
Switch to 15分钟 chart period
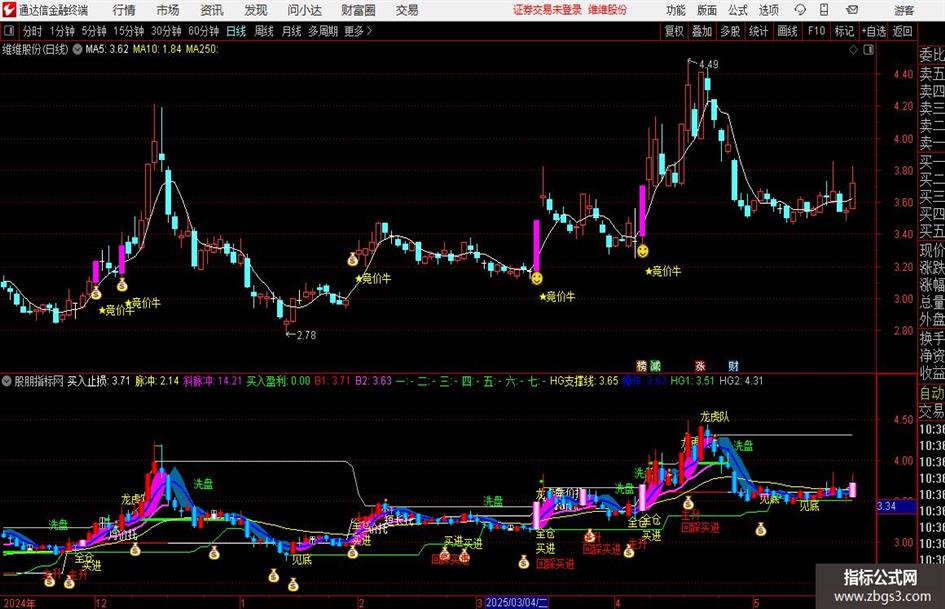[x=129, y=31]
